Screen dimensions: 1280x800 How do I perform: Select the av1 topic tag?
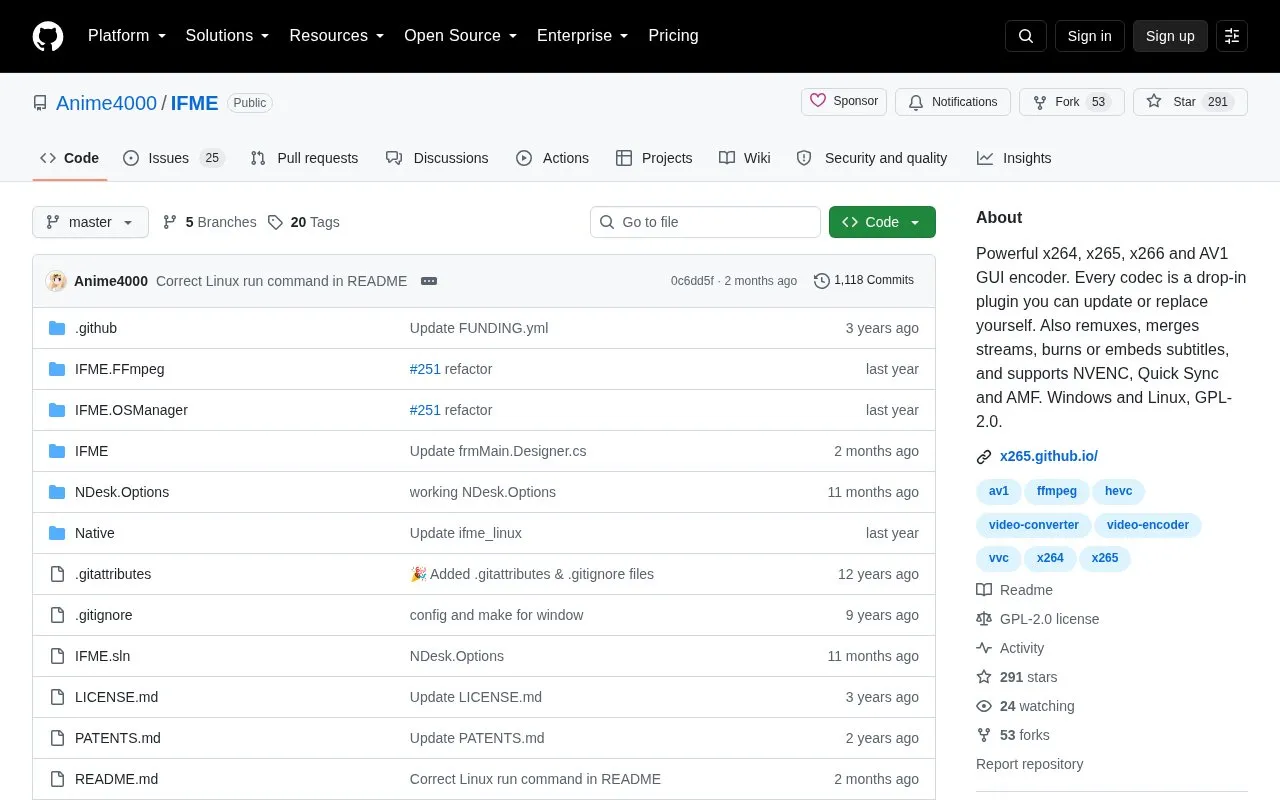999,491
